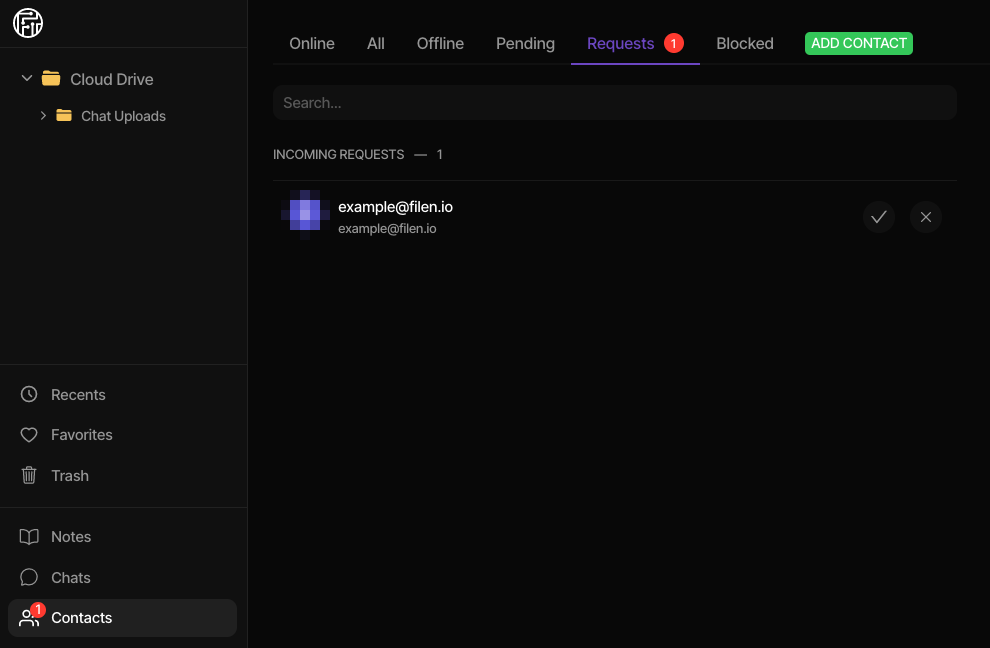Expand the Chat Uploads folder chevron
990x648 pixels.
pos(43,116)
